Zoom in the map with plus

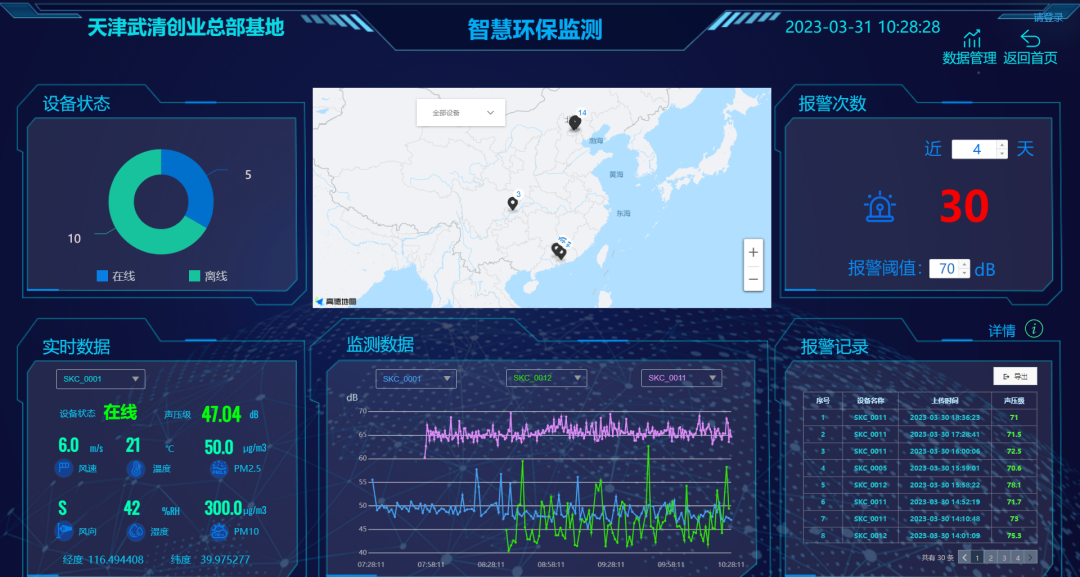(x=753, y=252)
